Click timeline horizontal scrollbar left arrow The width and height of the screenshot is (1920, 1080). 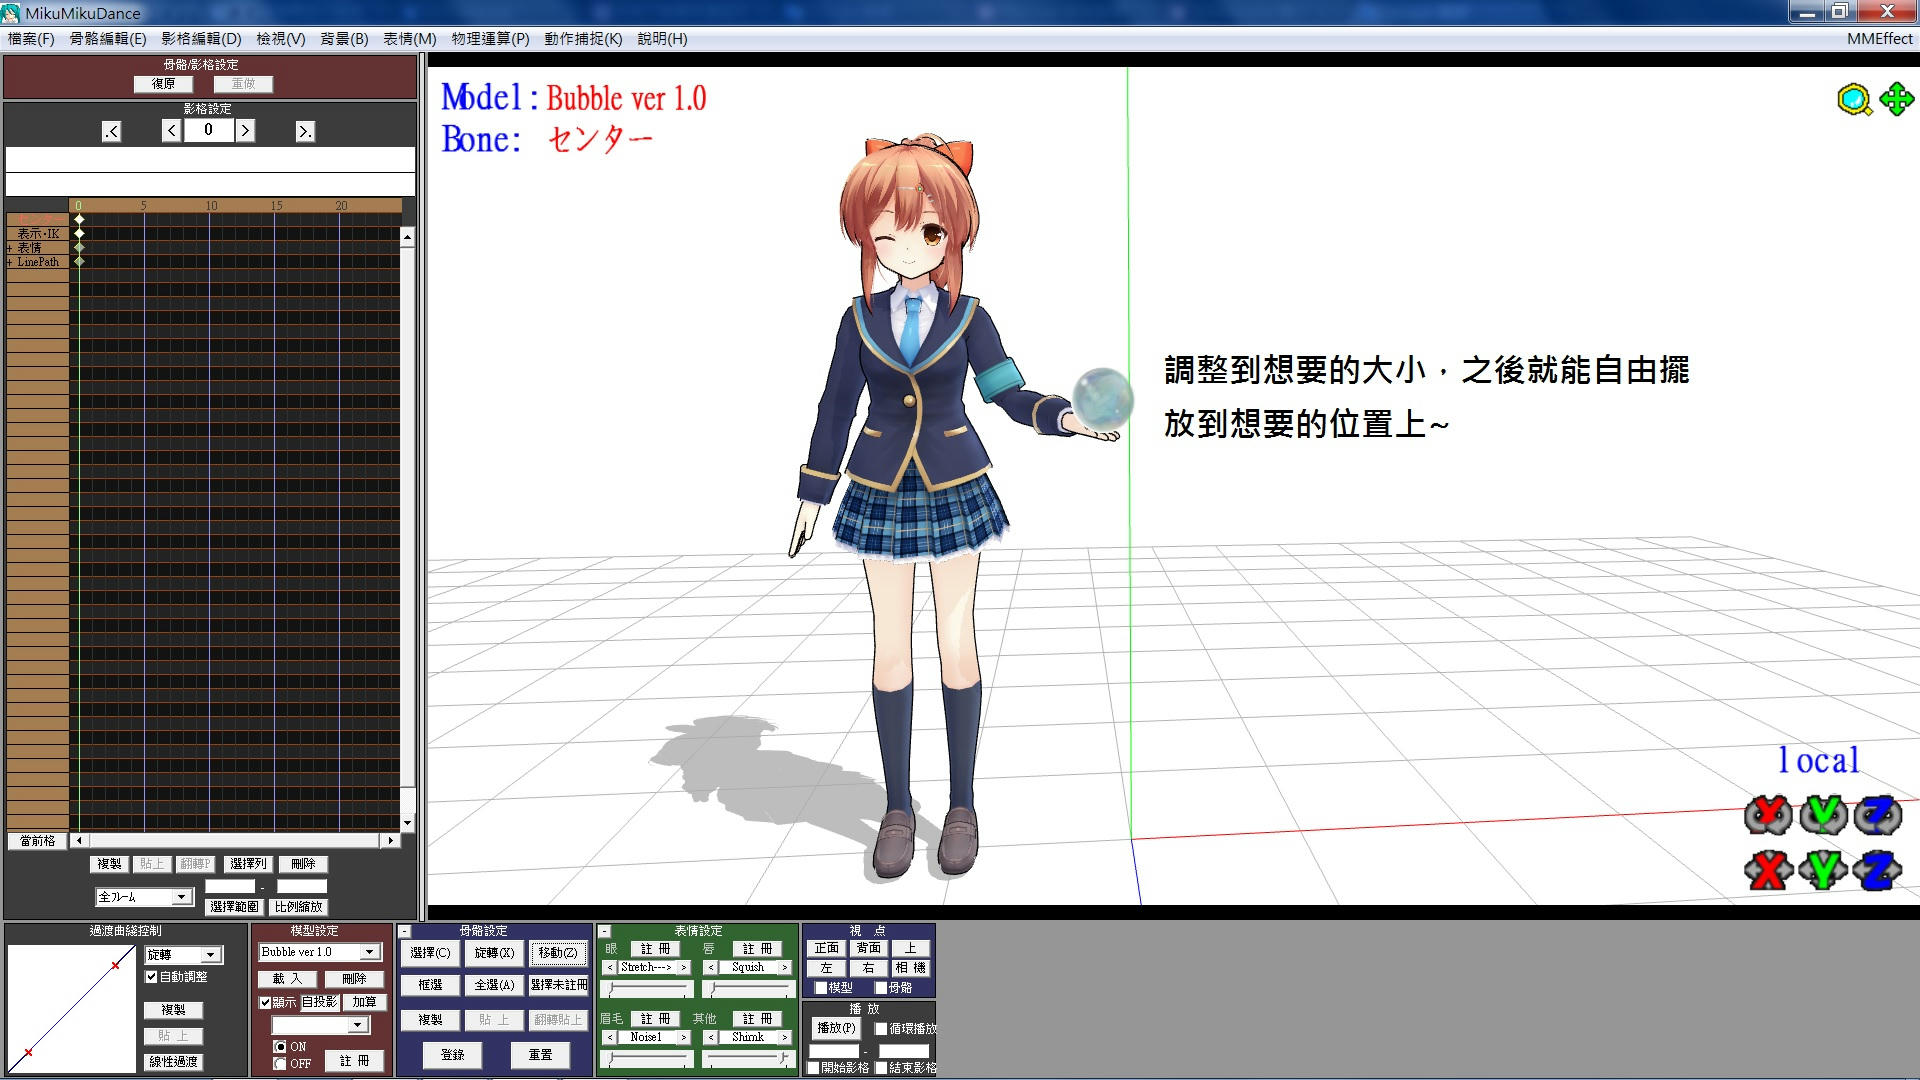coord(79,840)
